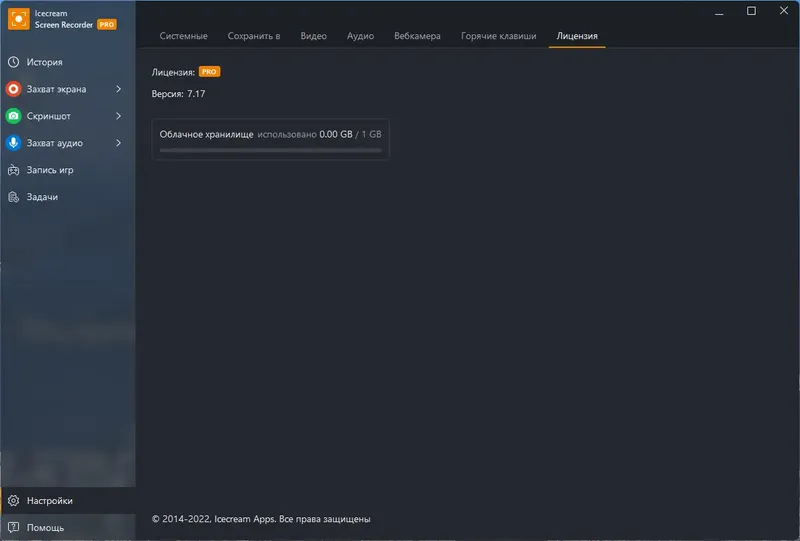Switch to the Горячие клавиши tab
The height and width of the screenshot is (541, 800).
click(x=498, y=36)
